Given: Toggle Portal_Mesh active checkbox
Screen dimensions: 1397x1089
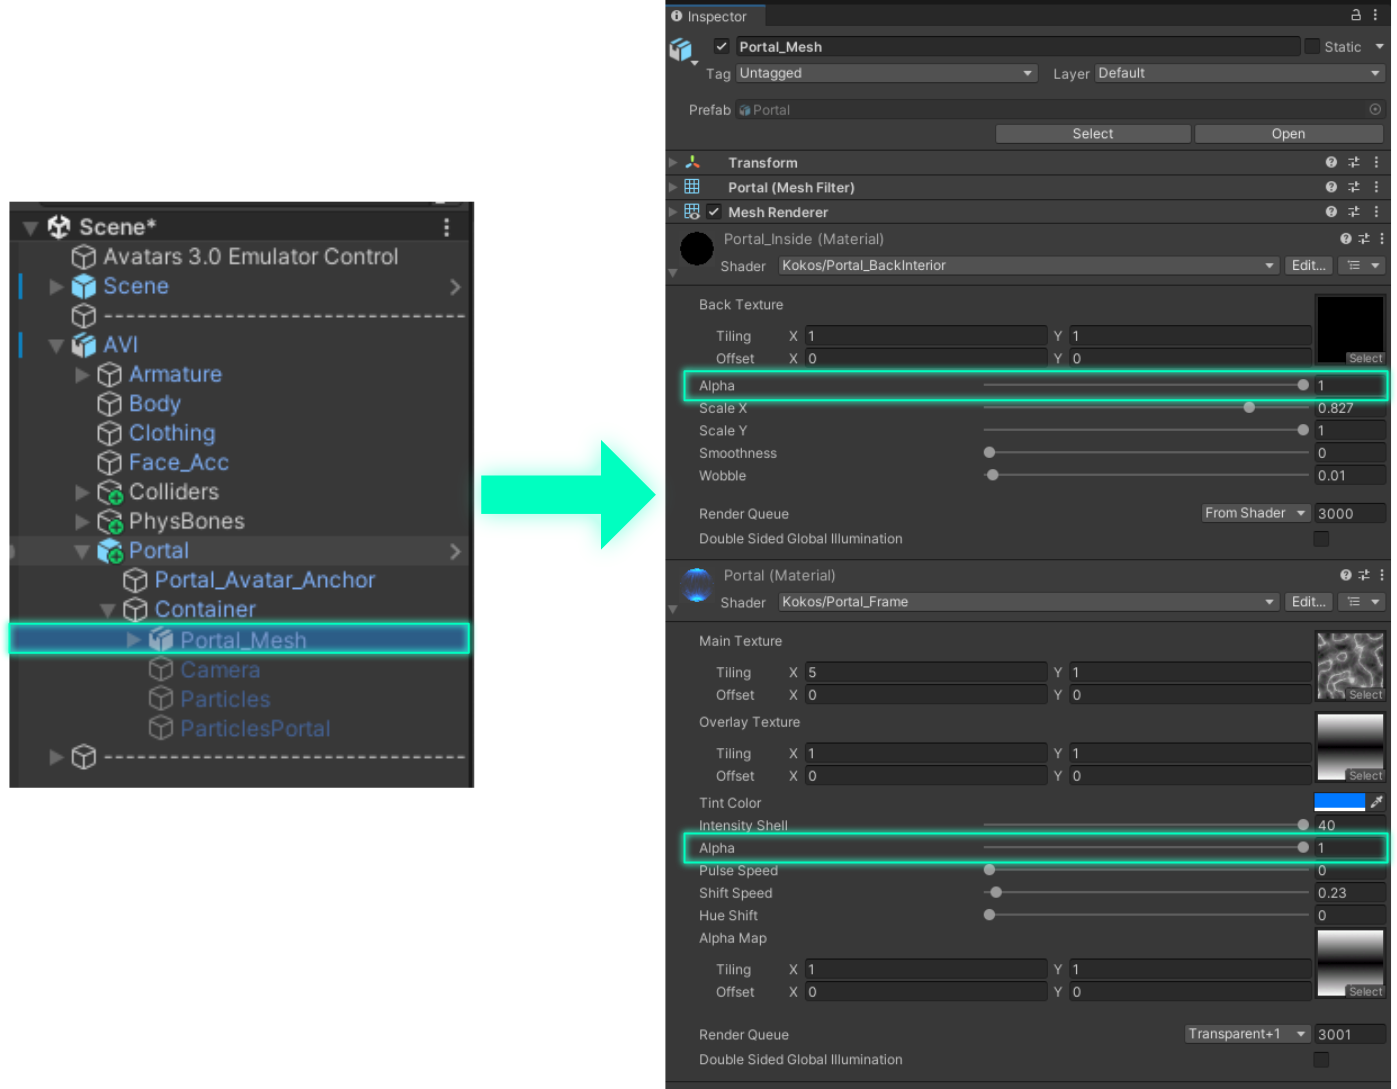Looking at the screenshot, I should pyautogui.click(x=721, y=46).
